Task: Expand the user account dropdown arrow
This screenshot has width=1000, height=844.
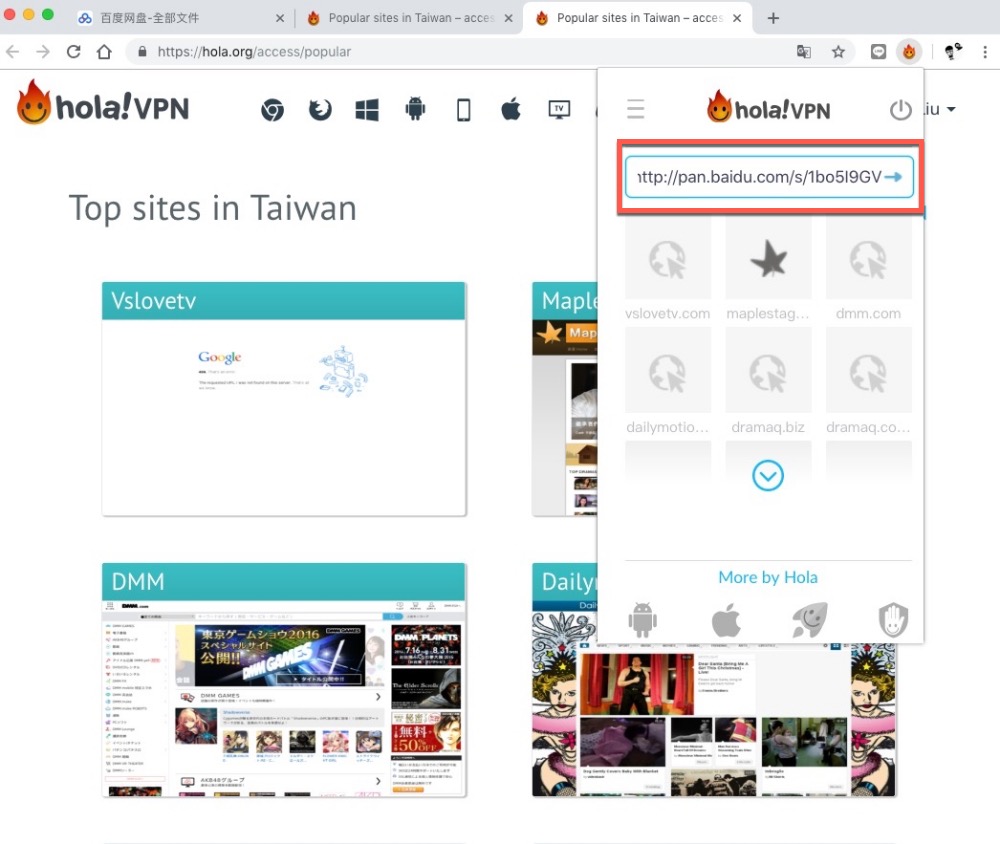Action: point(951,110)
